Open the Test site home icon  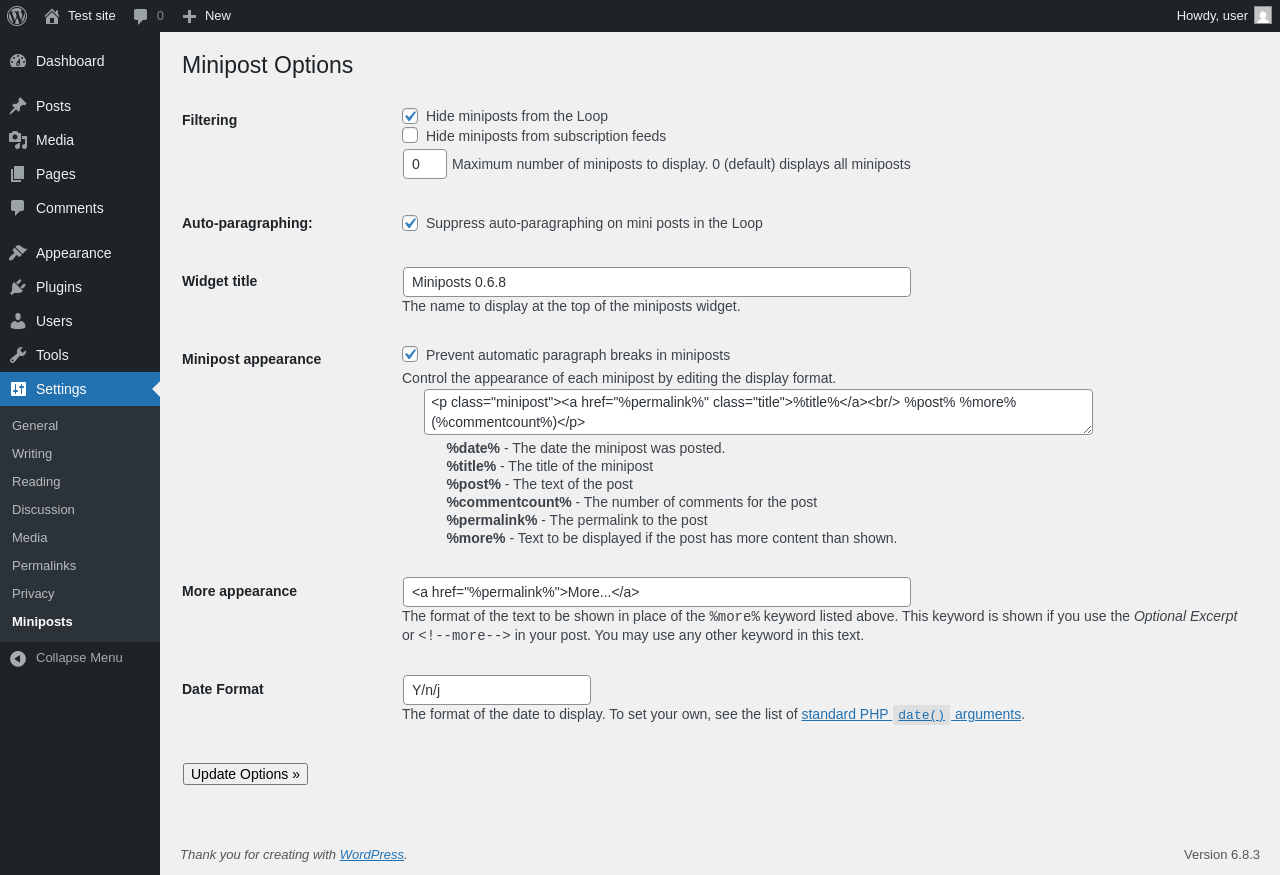click(52, 16)
